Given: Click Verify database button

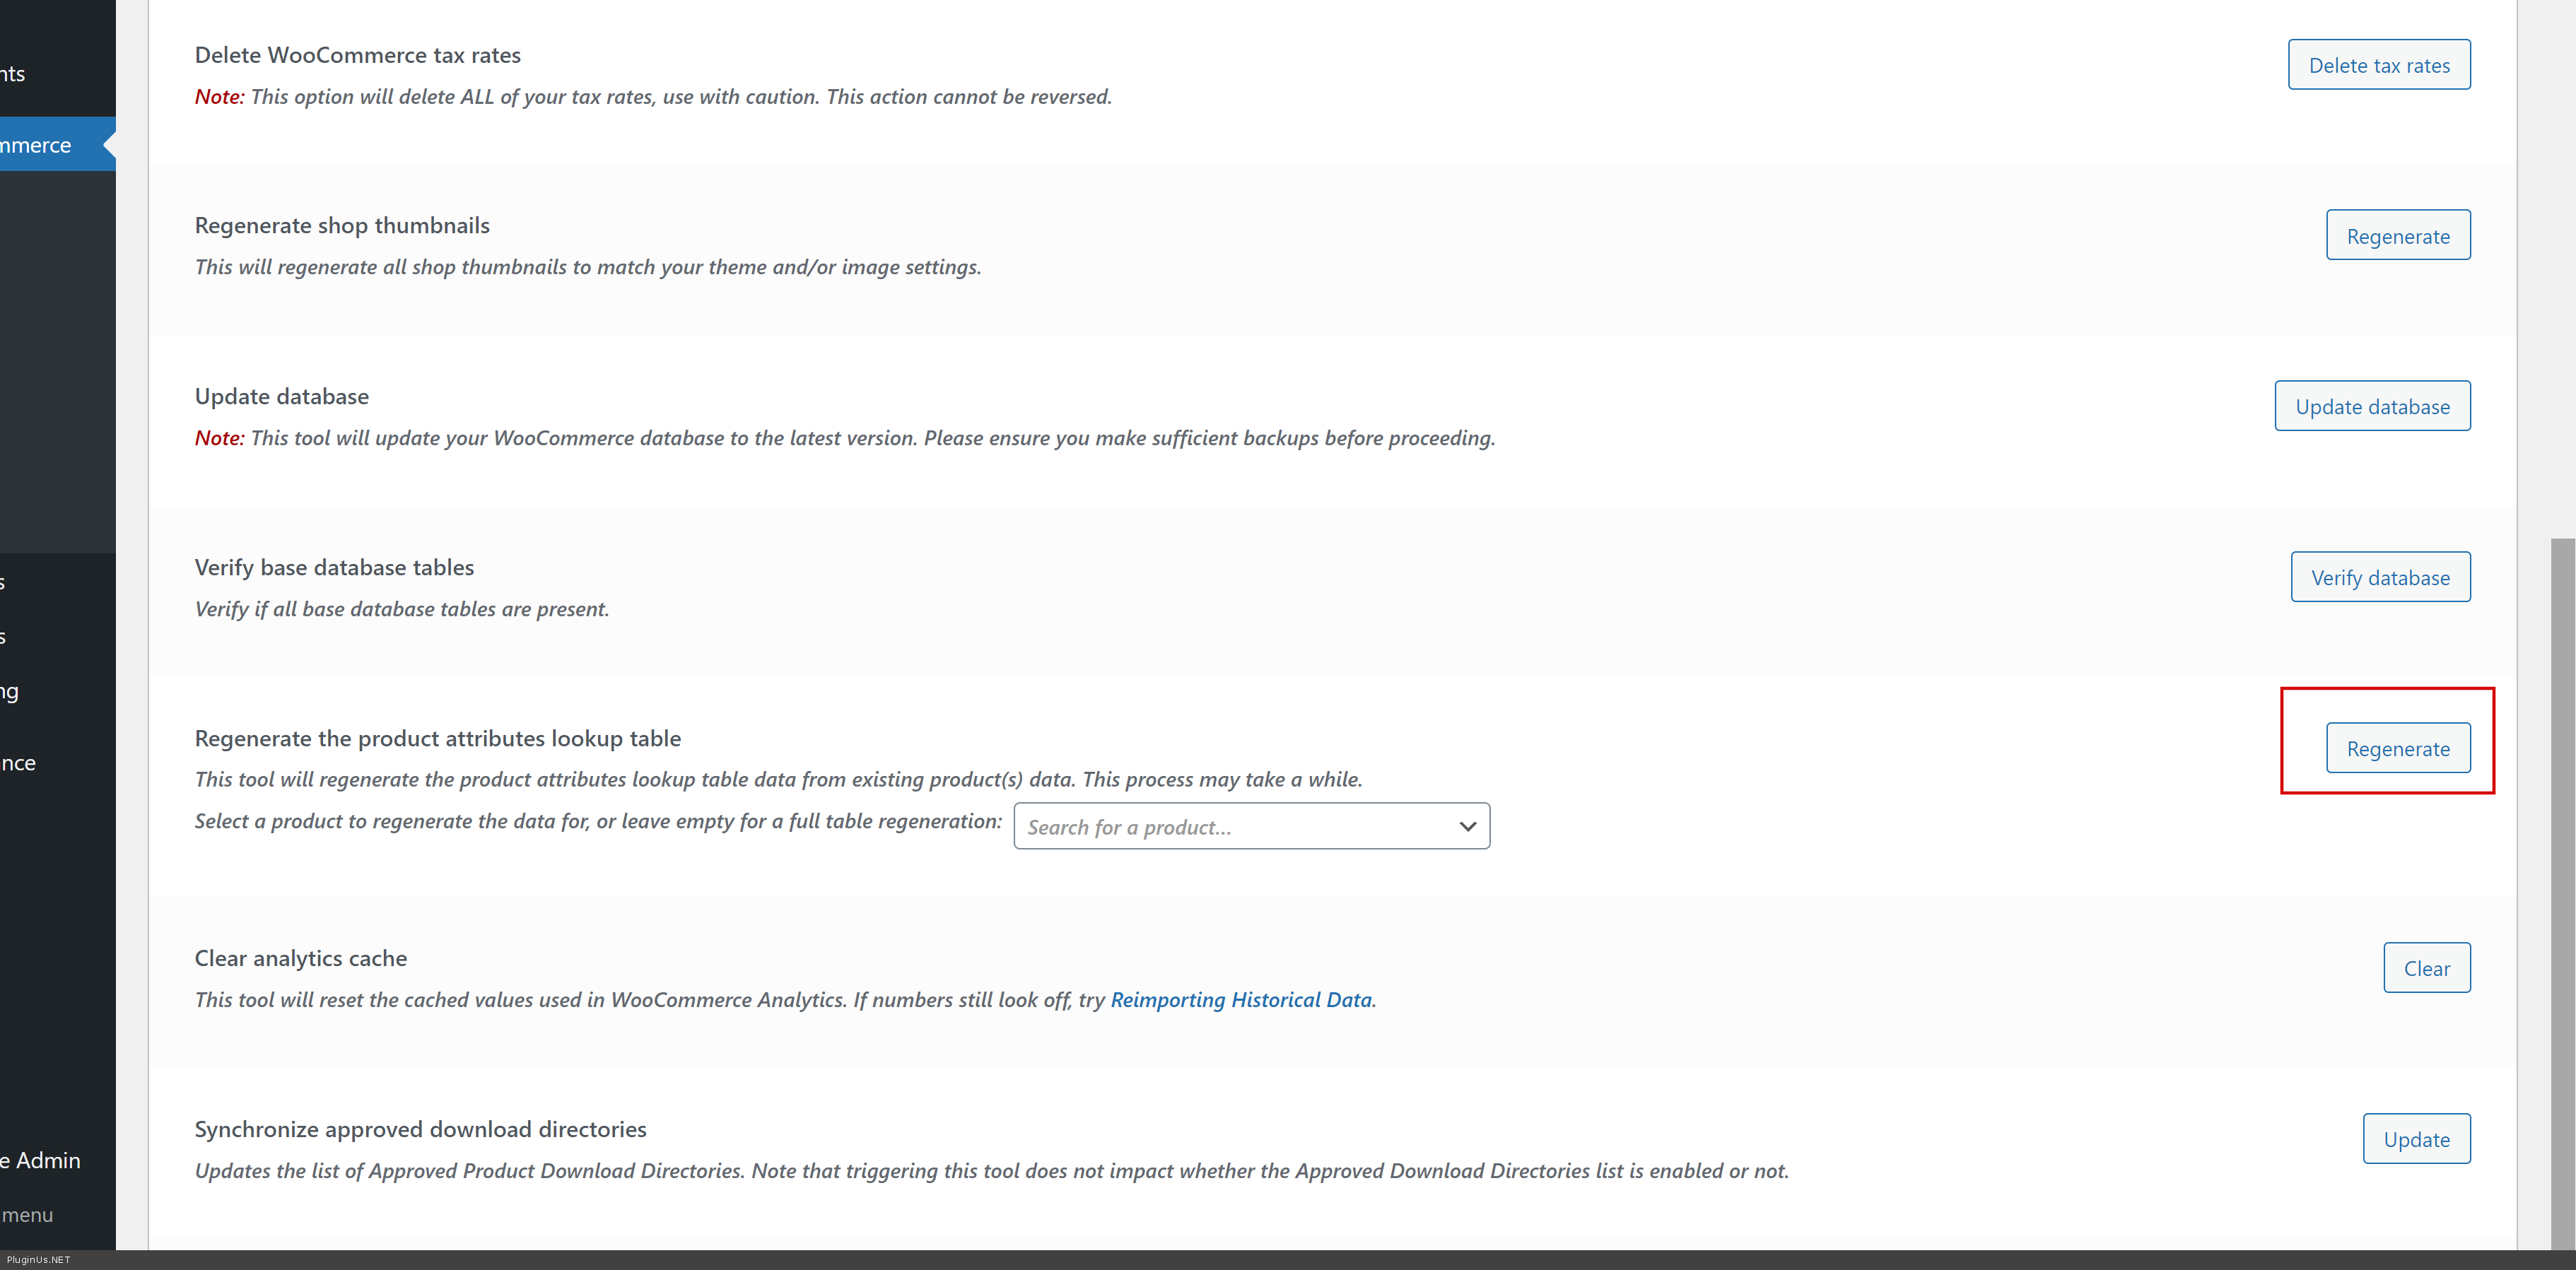Looking at the screenshot, I should (2379, 577).
